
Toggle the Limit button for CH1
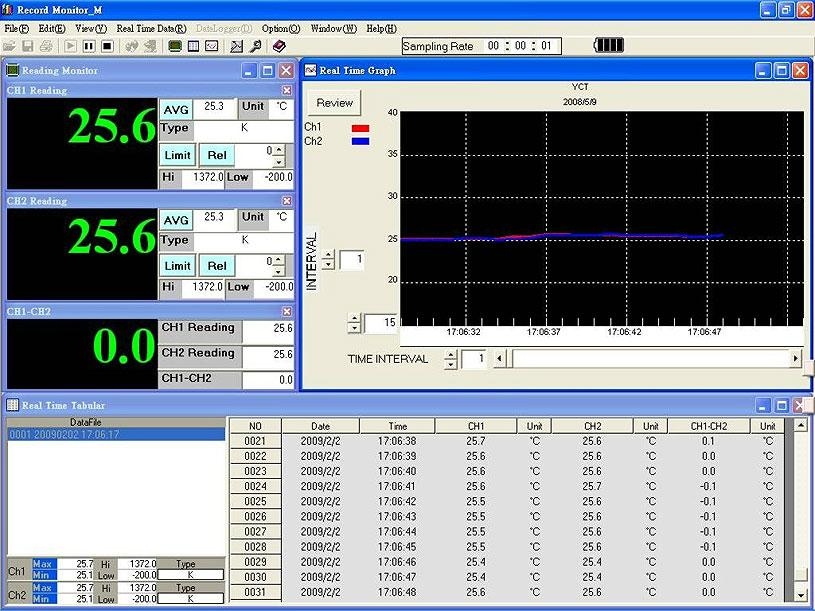[177, 155]
